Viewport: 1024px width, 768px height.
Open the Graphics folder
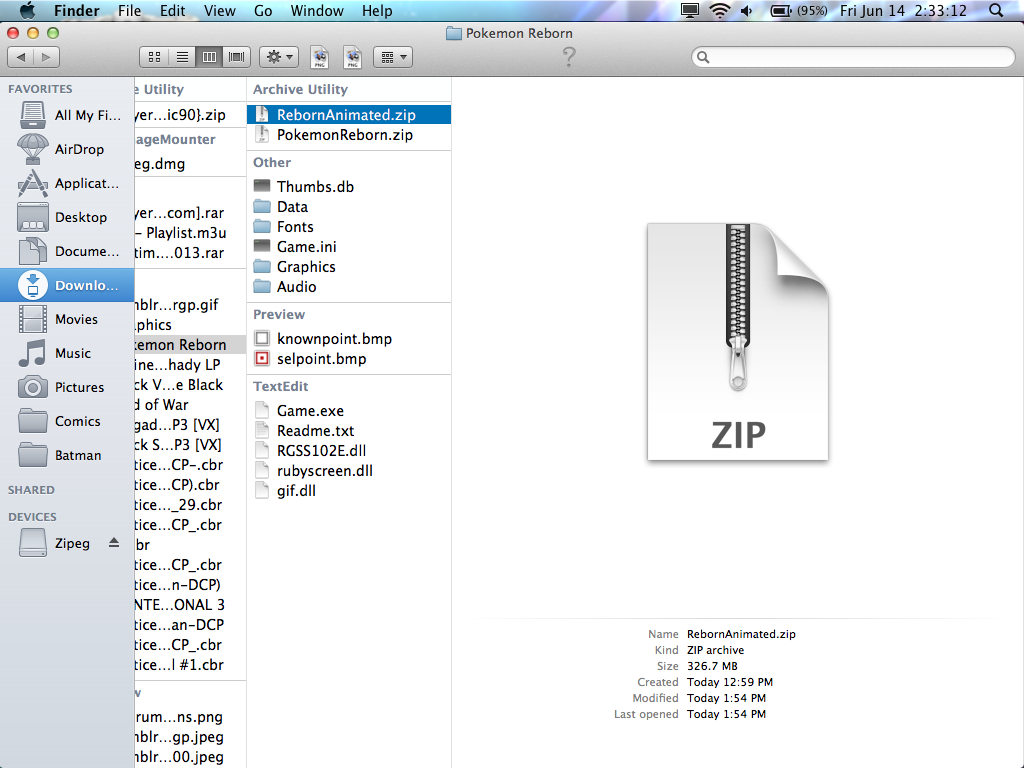tap(305, 267)
